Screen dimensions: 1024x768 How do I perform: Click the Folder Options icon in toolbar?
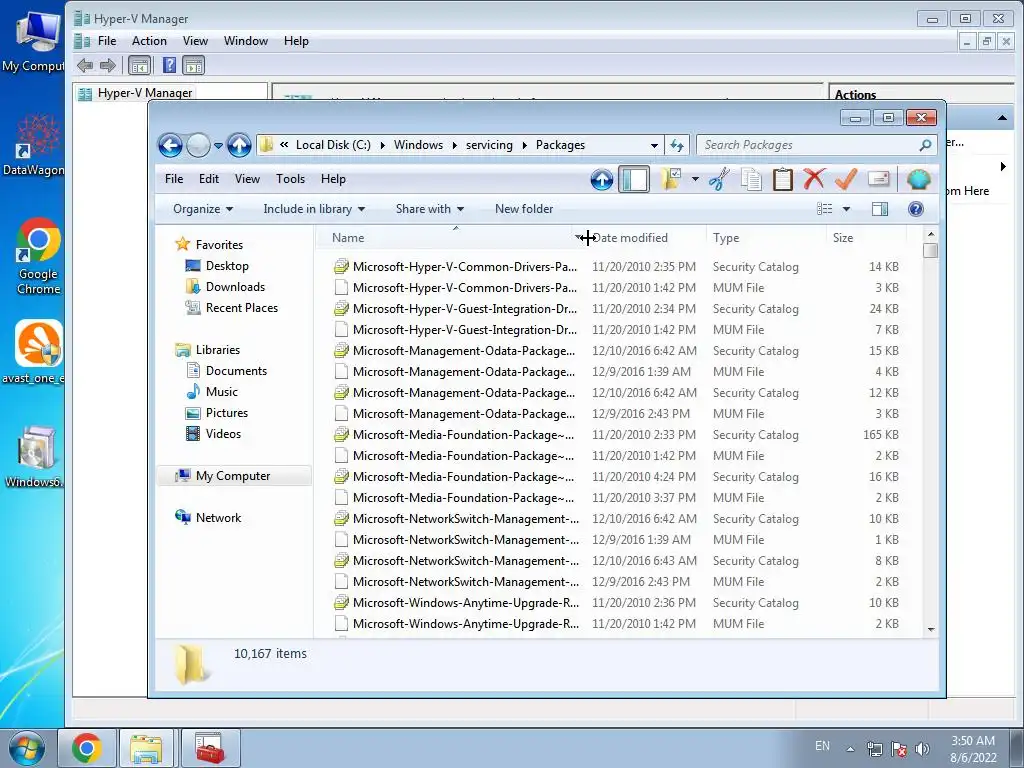coord(671,178)
